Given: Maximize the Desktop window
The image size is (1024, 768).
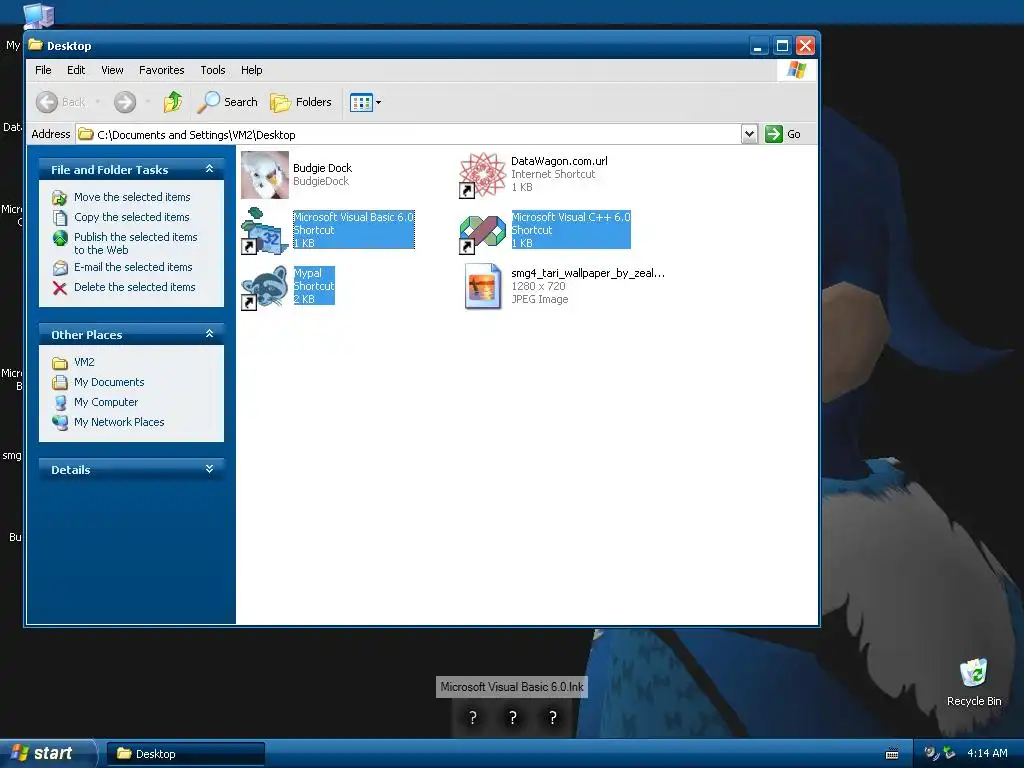Looking at the screenshot, I should click(782, 46).
